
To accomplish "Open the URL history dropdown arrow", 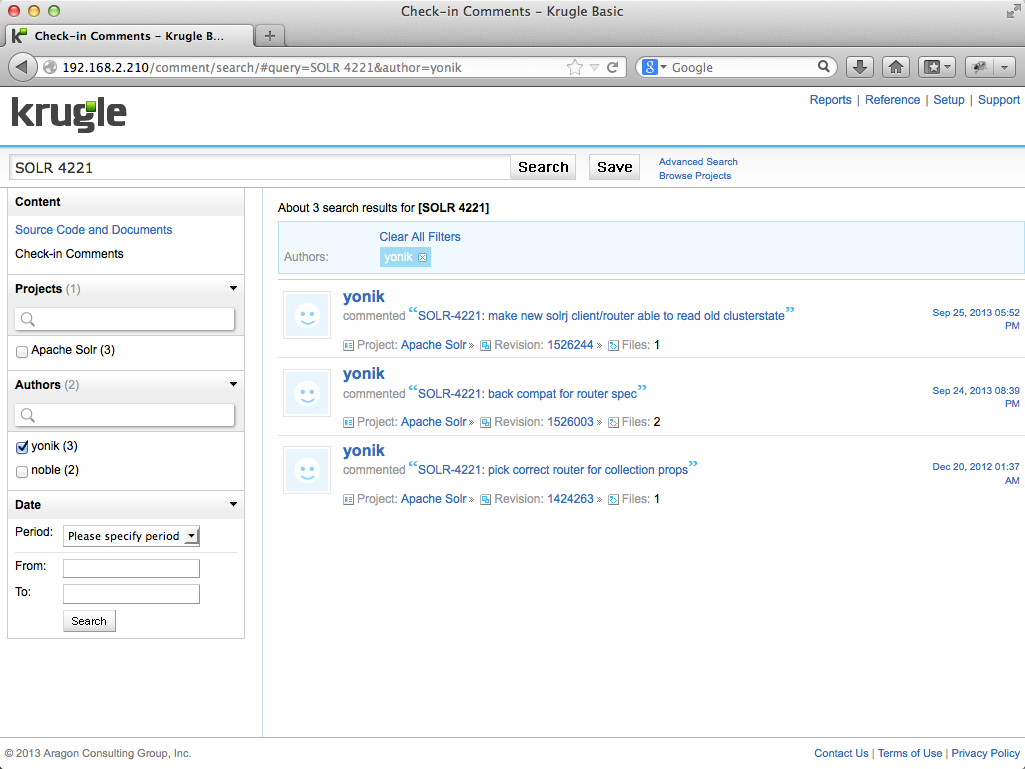I will (x=594, y=67).
